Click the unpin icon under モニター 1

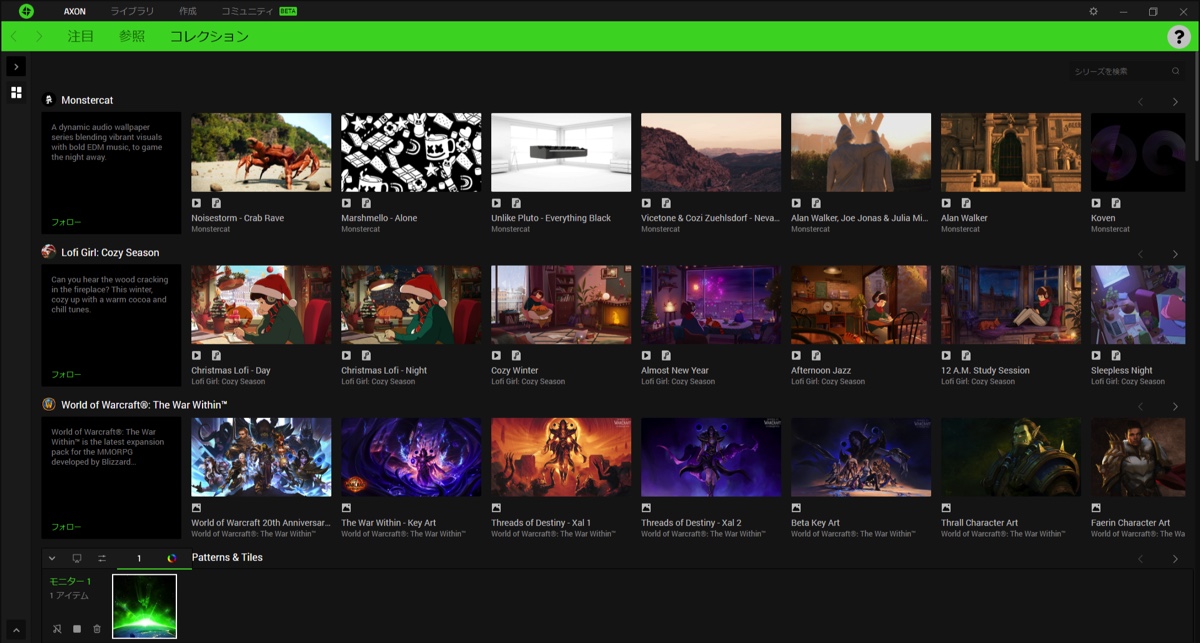(x=57, y=629)
